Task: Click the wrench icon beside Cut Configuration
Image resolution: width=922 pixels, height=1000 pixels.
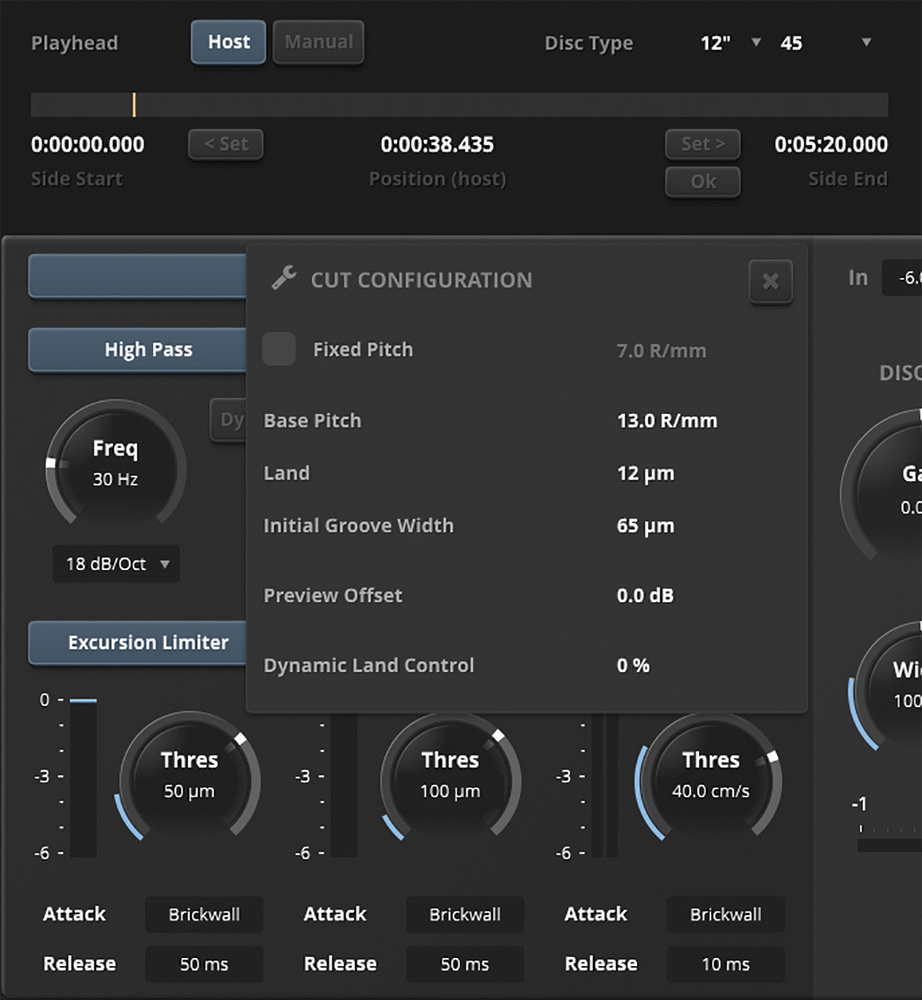Action: tap(284, 279)
